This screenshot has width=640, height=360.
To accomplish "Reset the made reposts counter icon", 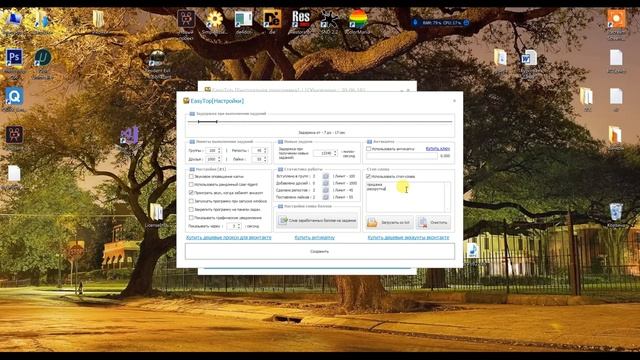I will (326, 190).
